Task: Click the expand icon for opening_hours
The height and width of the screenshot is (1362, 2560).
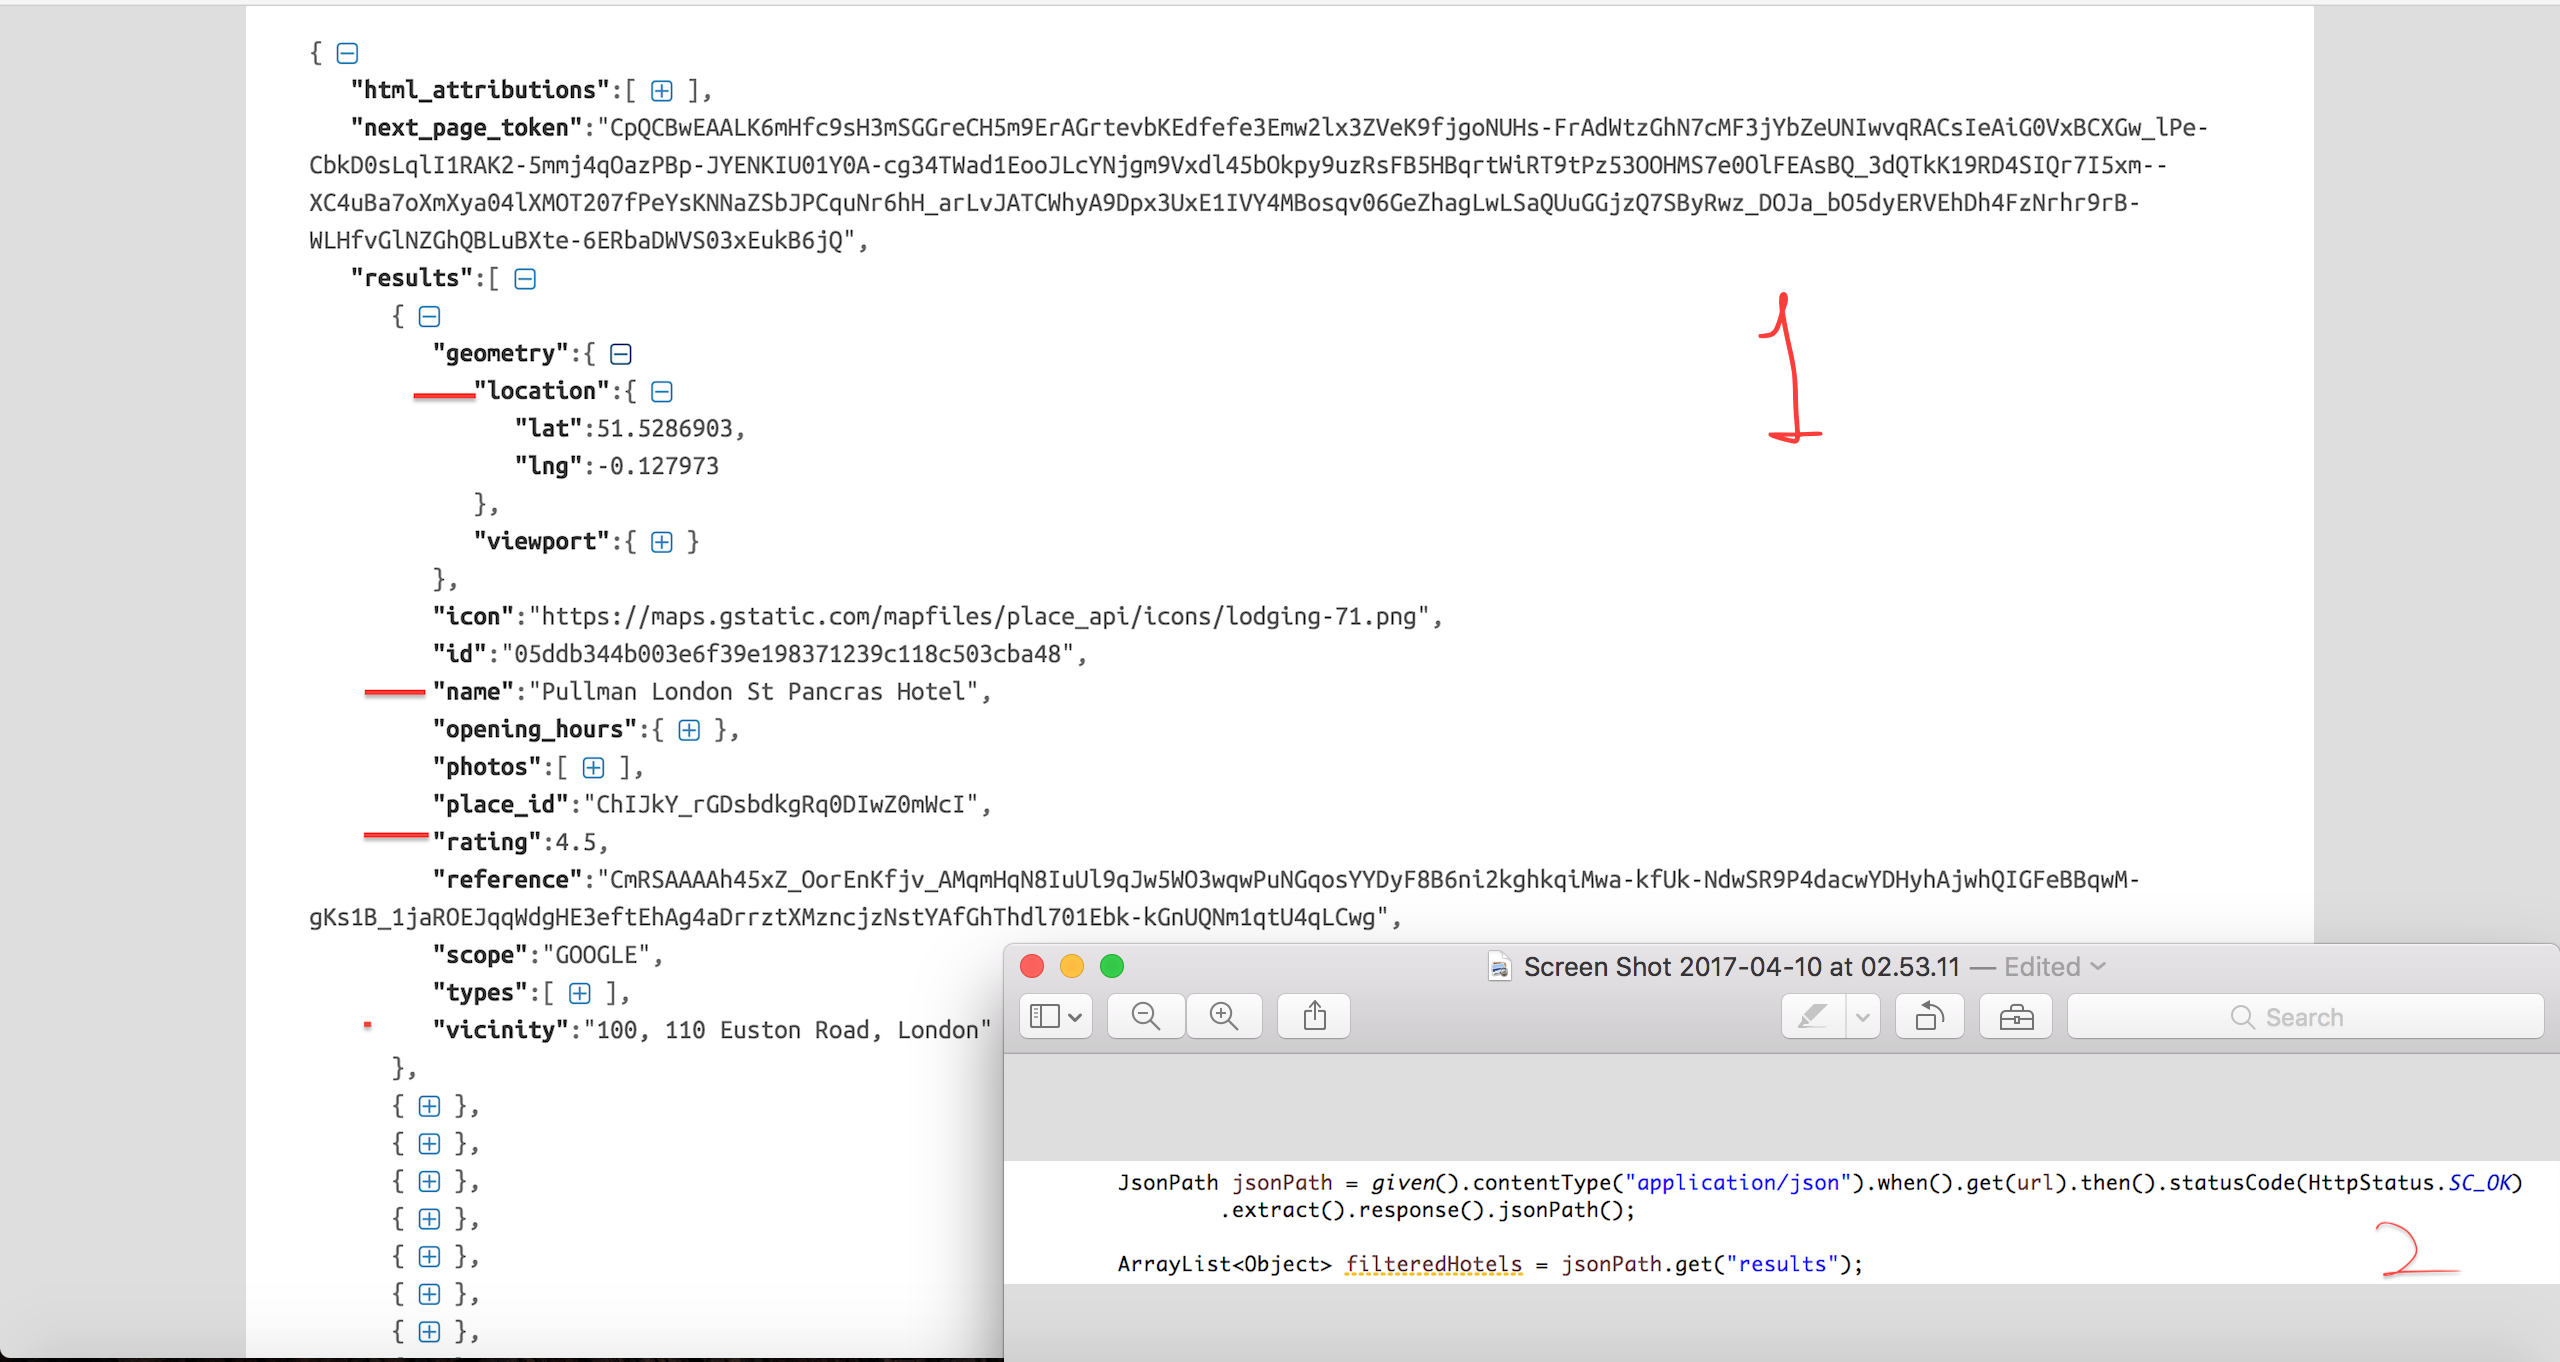Action: pyautogui.click(x=689, y=727)
